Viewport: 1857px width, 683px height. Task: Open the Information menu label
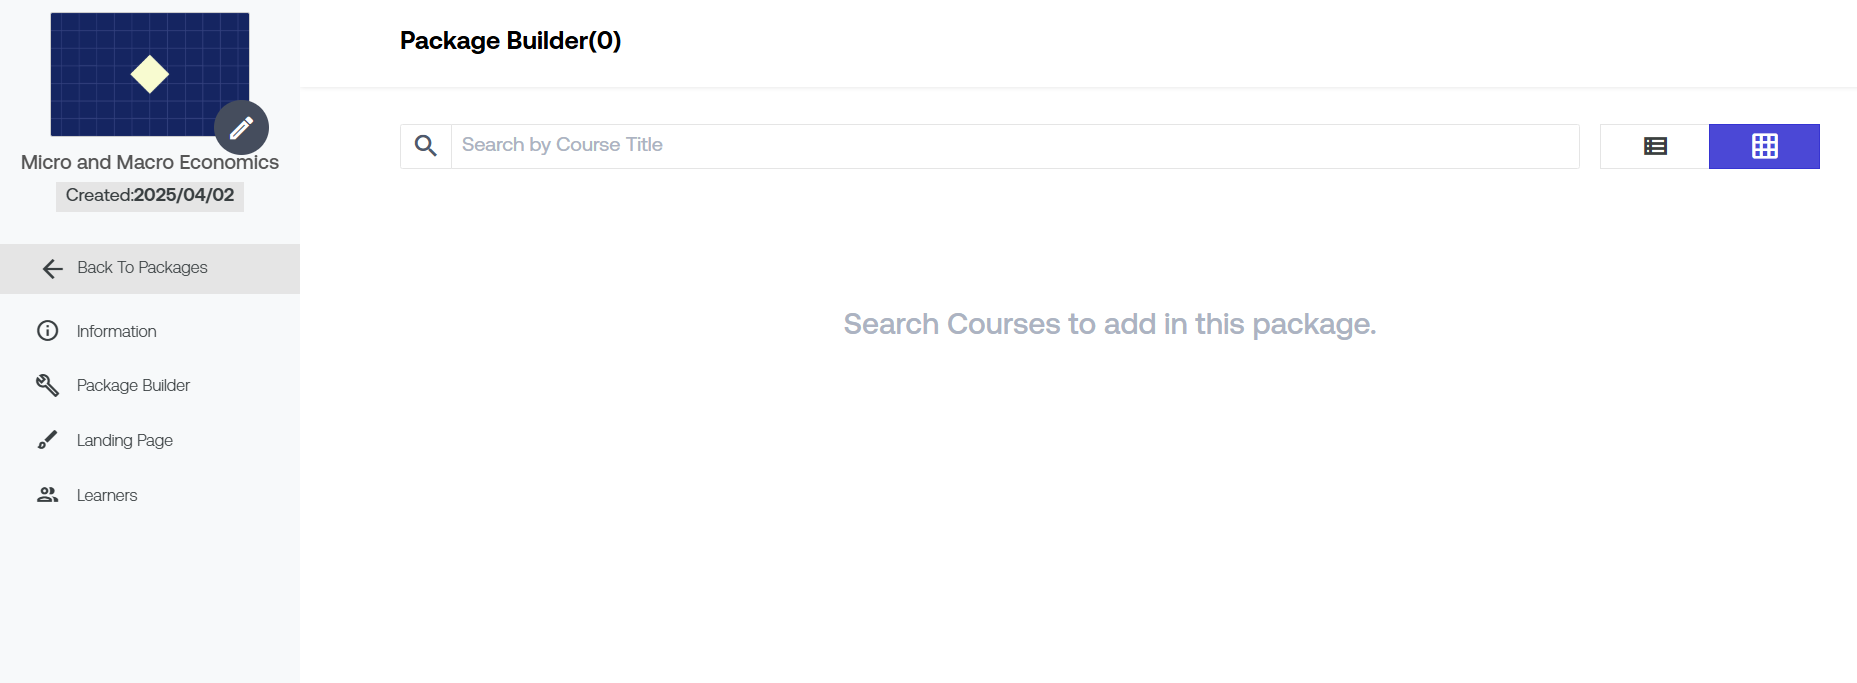pos(116,331)
